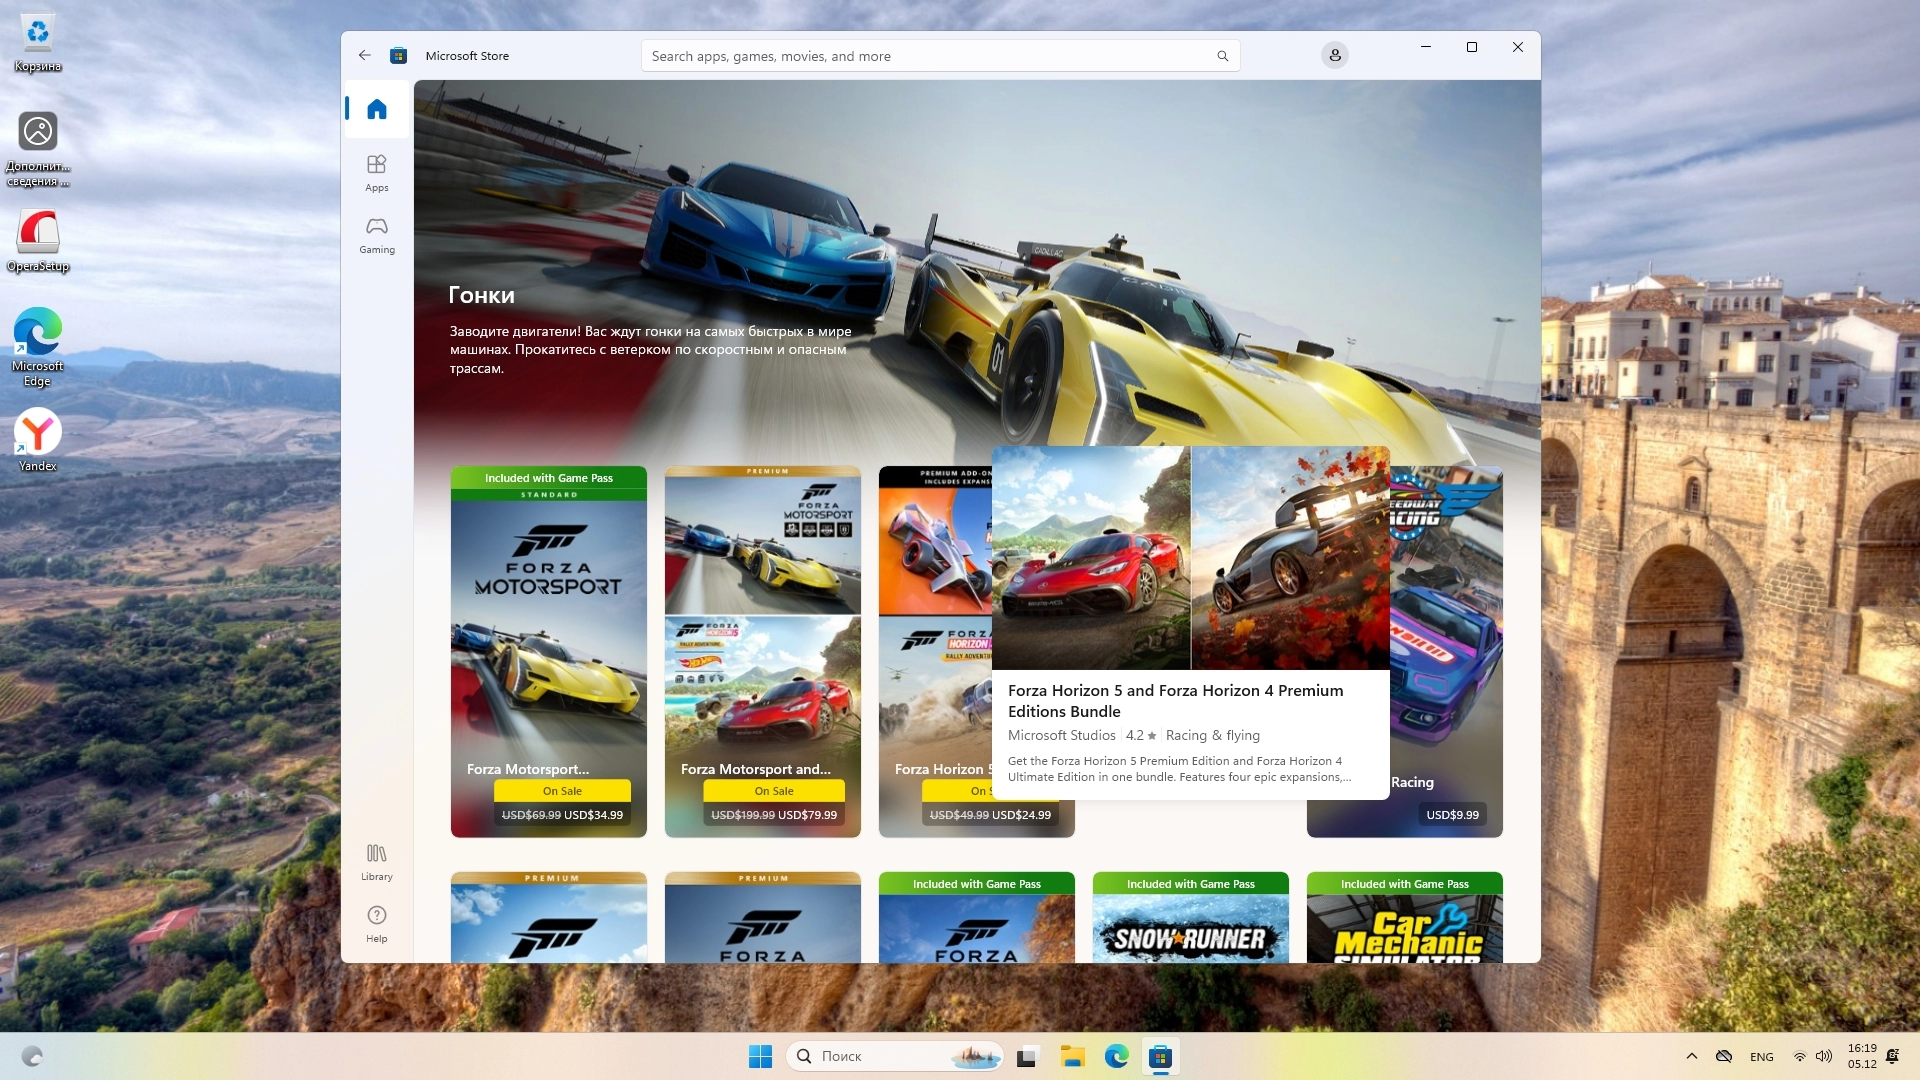Show hidden system tray icons
The width and height of the screenshot is (1920, 1080).
[x=1691, y=1056]
